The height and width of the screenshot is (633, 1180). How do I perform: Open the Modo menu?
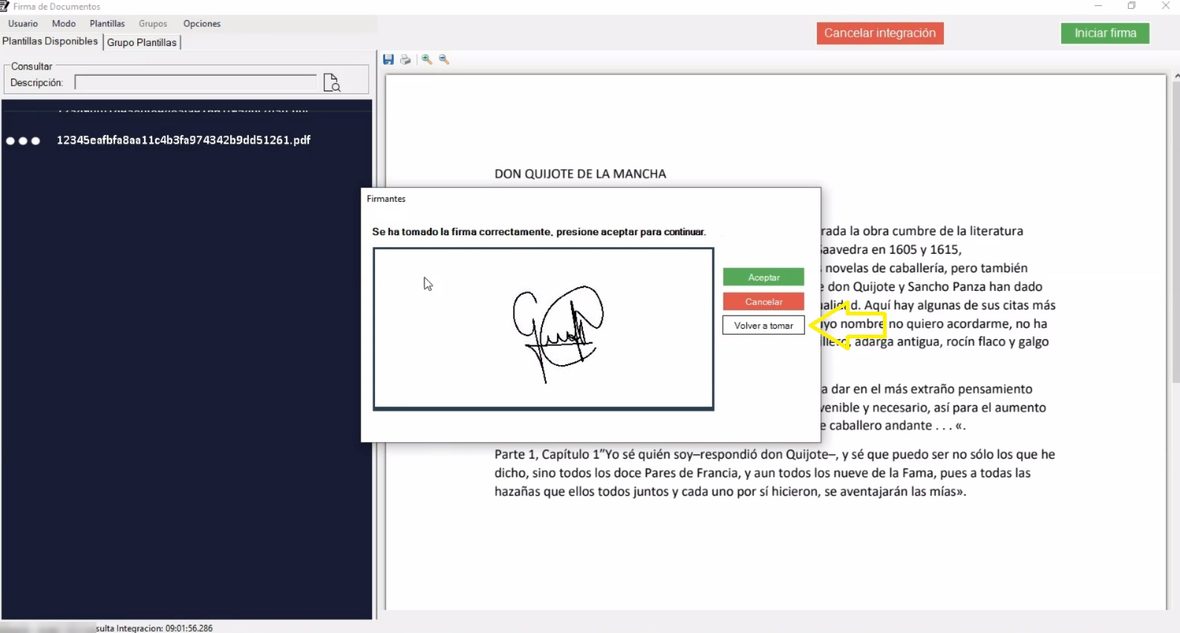(64, 23)
